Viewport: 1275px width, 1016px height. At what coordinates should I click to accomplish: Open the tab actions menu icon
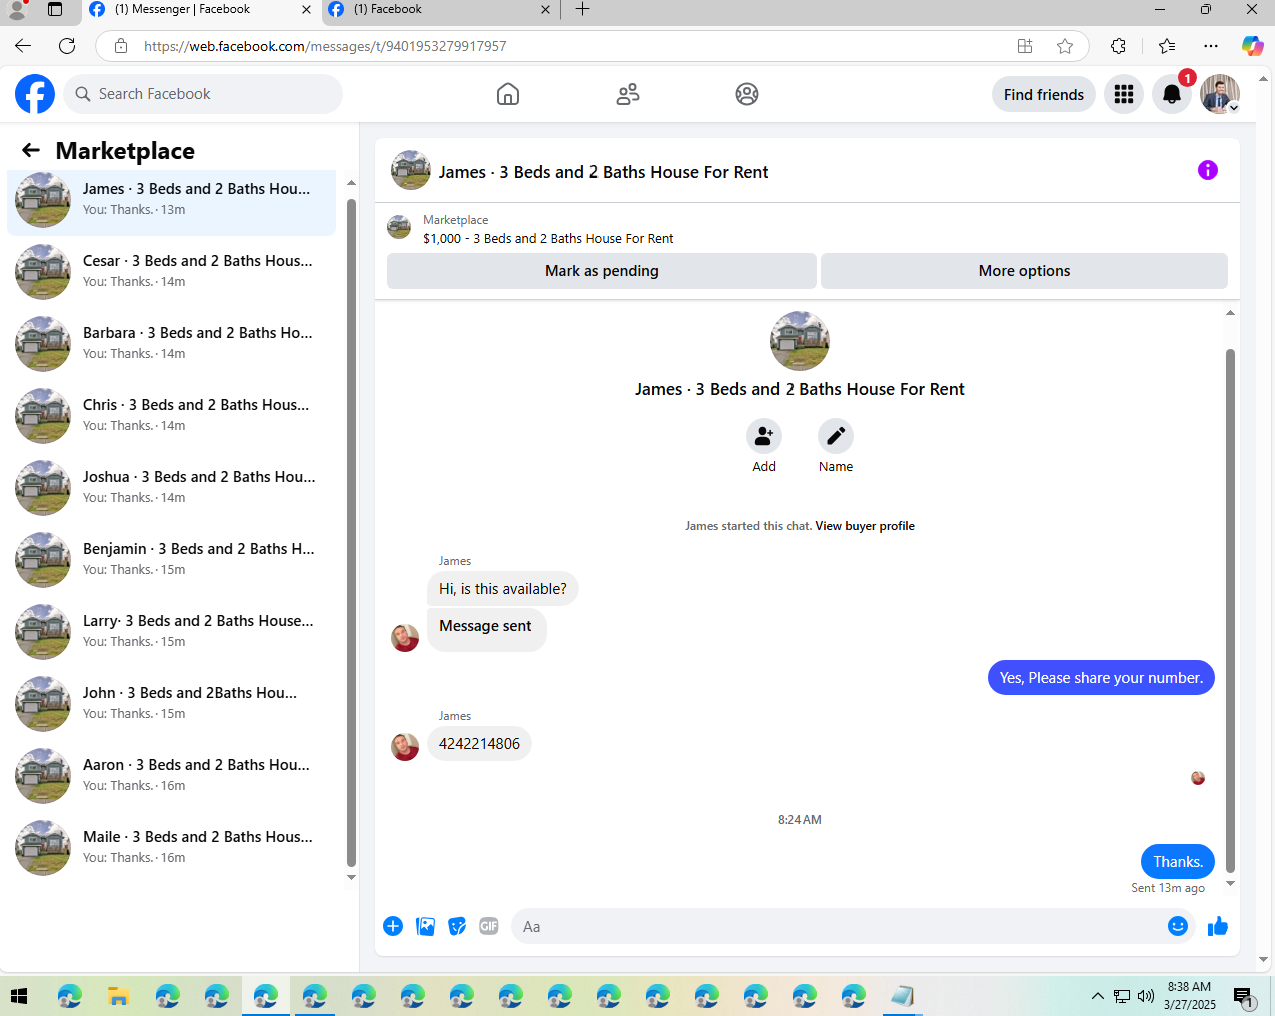click(55, 9)
